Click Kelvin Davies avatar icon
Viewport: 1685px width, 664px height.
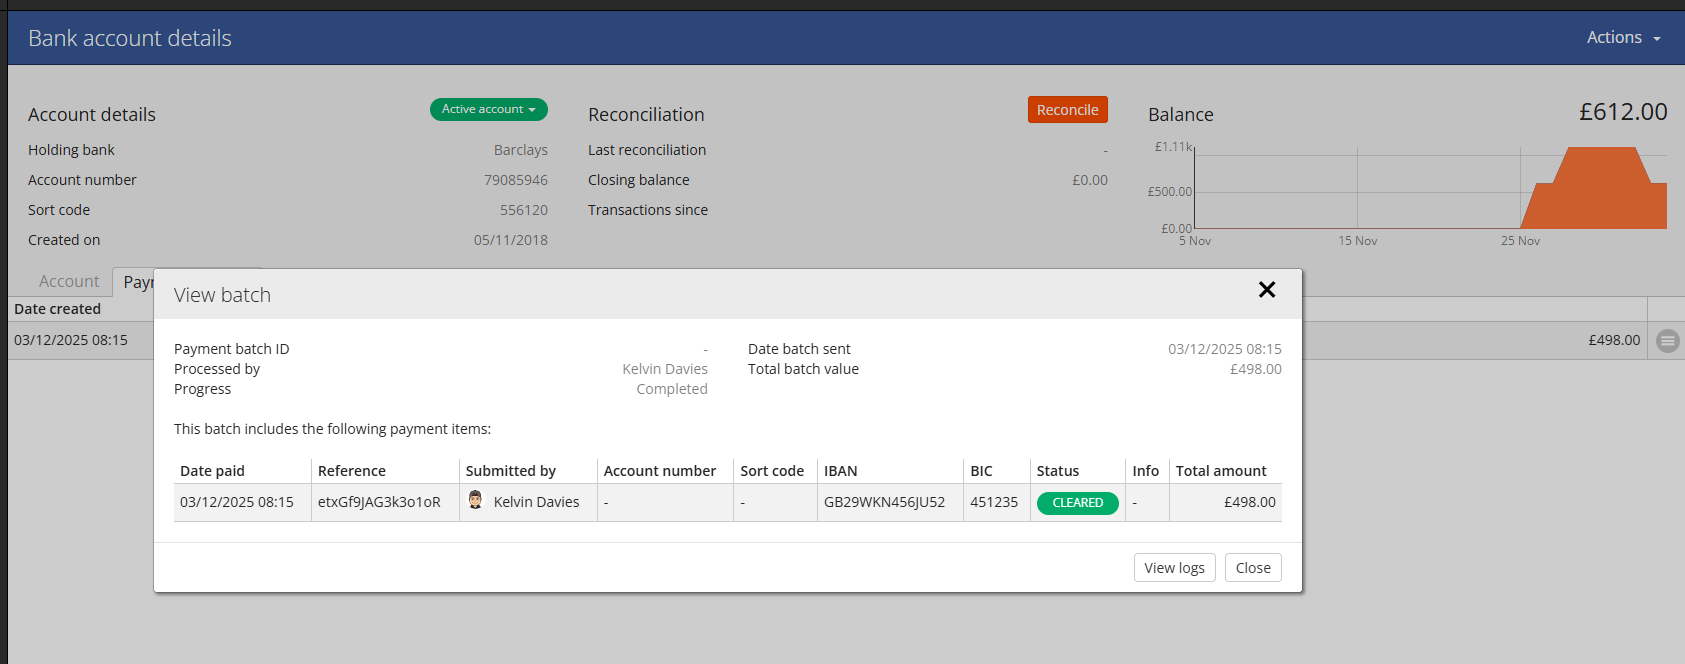click(476, 501)
